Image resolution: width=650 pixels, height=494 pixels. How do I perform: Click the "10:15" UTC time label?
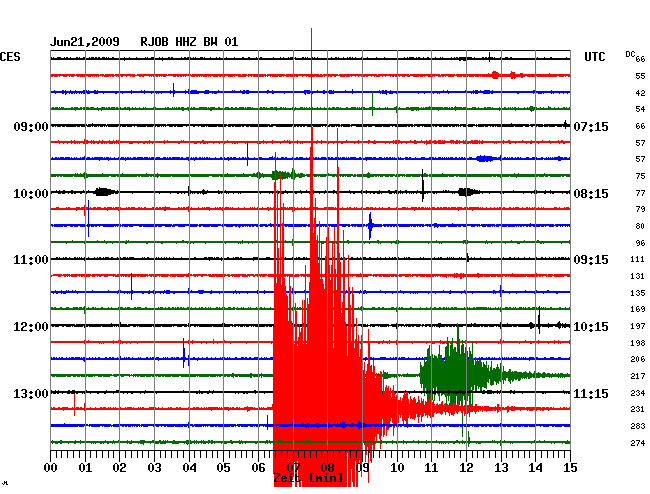(591, 327)
